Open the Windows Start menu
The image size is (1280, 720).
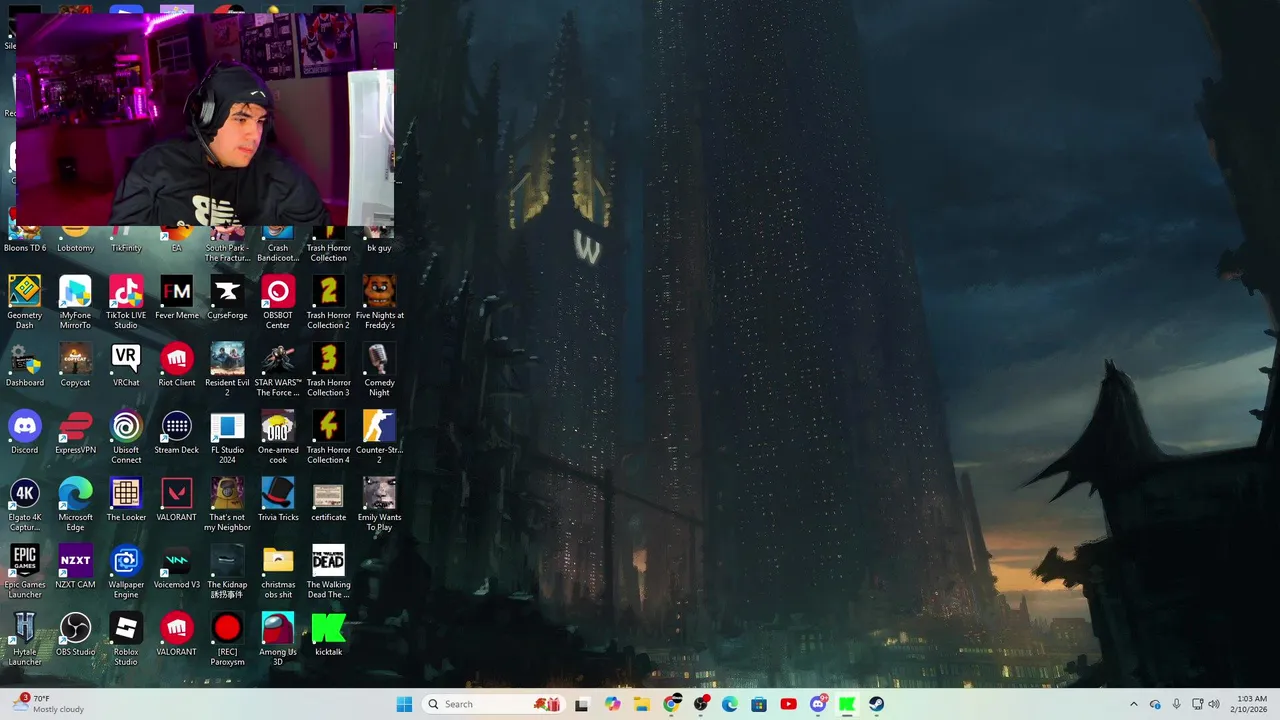(404, 704)
